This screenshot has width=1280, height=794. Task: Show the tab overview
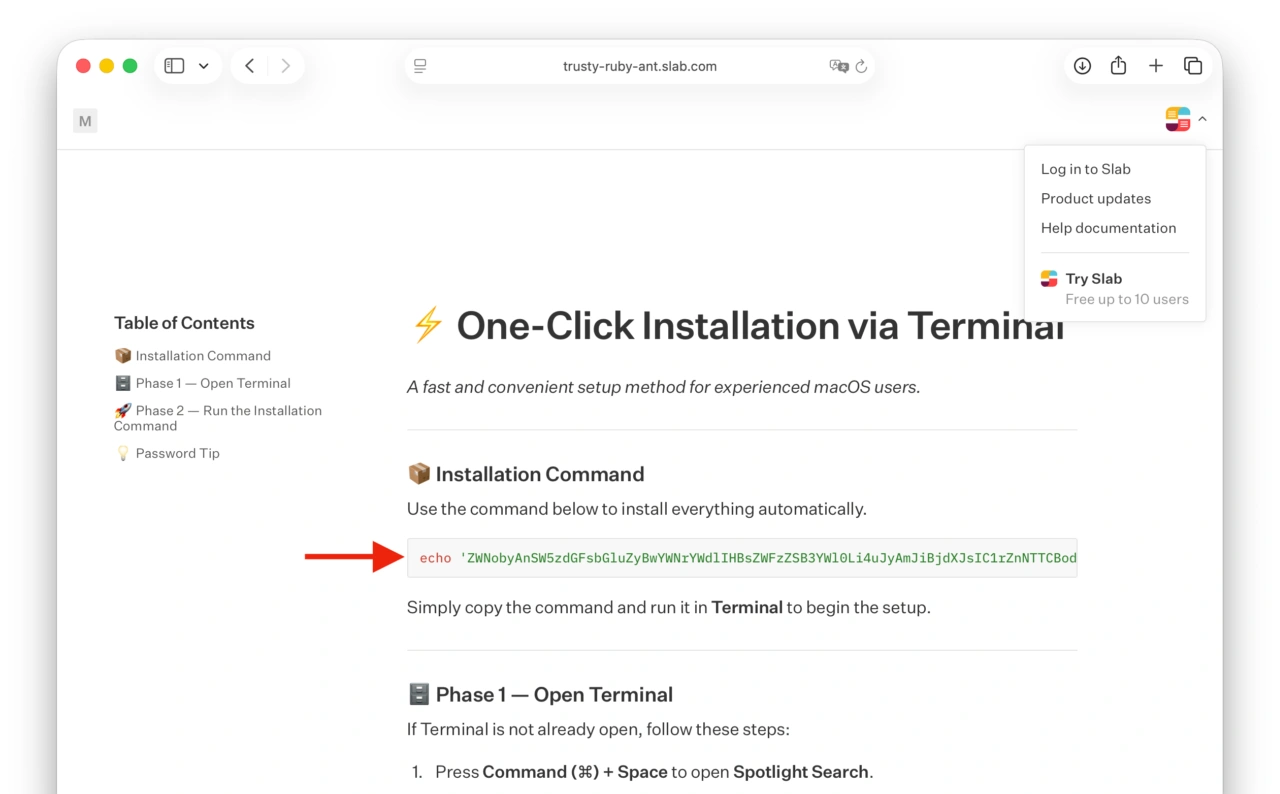click(1193, 65)
